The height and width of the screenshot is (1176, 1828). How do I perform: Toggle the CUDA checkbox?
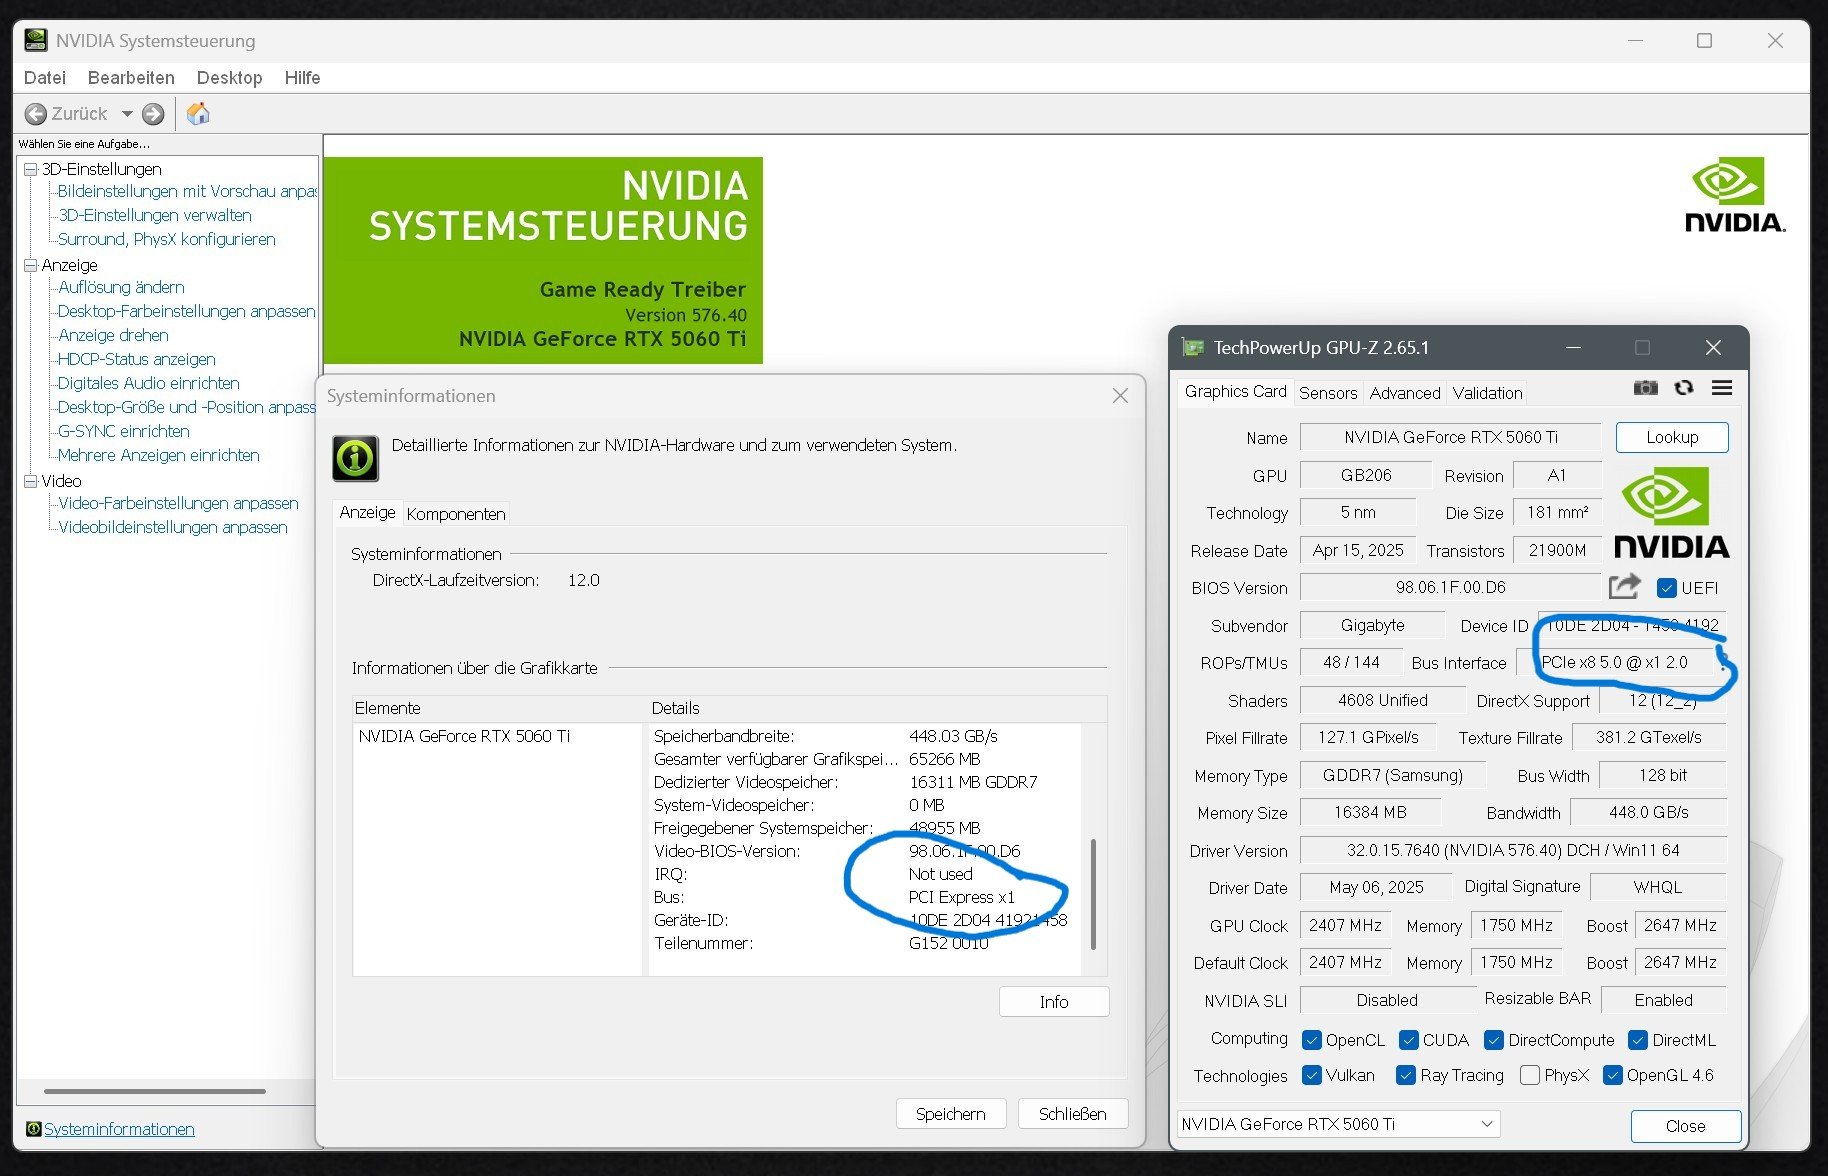pos(1409,1040)
